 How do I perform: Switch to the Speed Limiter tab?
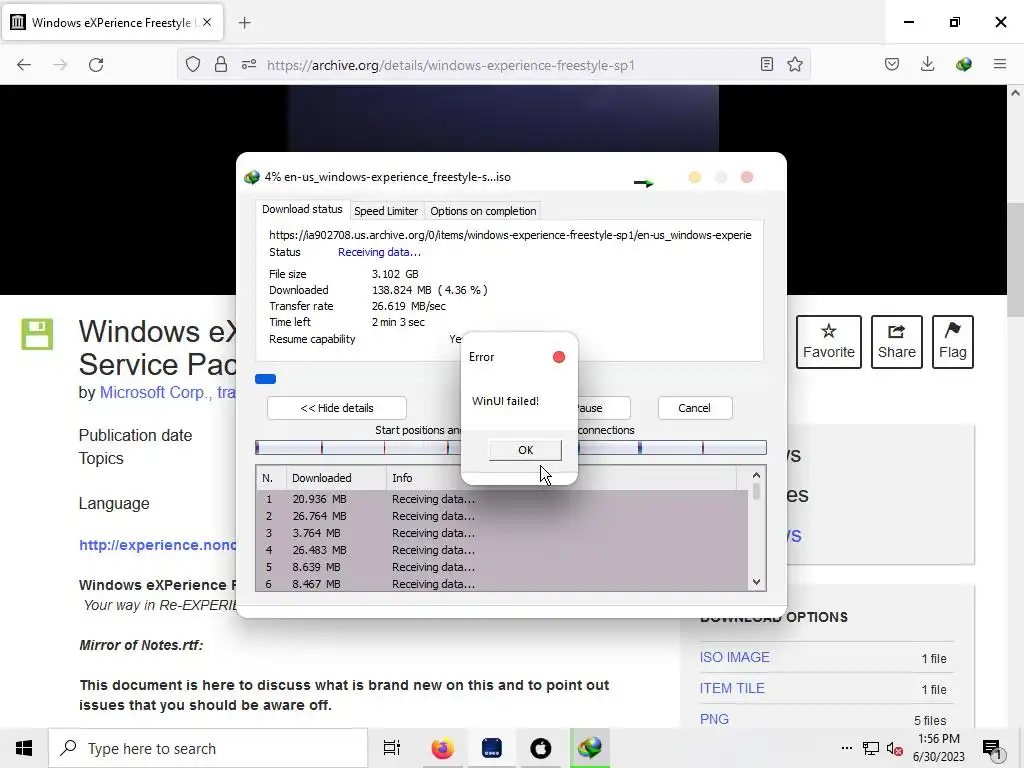pyautogui.click(x=386, y=211)
